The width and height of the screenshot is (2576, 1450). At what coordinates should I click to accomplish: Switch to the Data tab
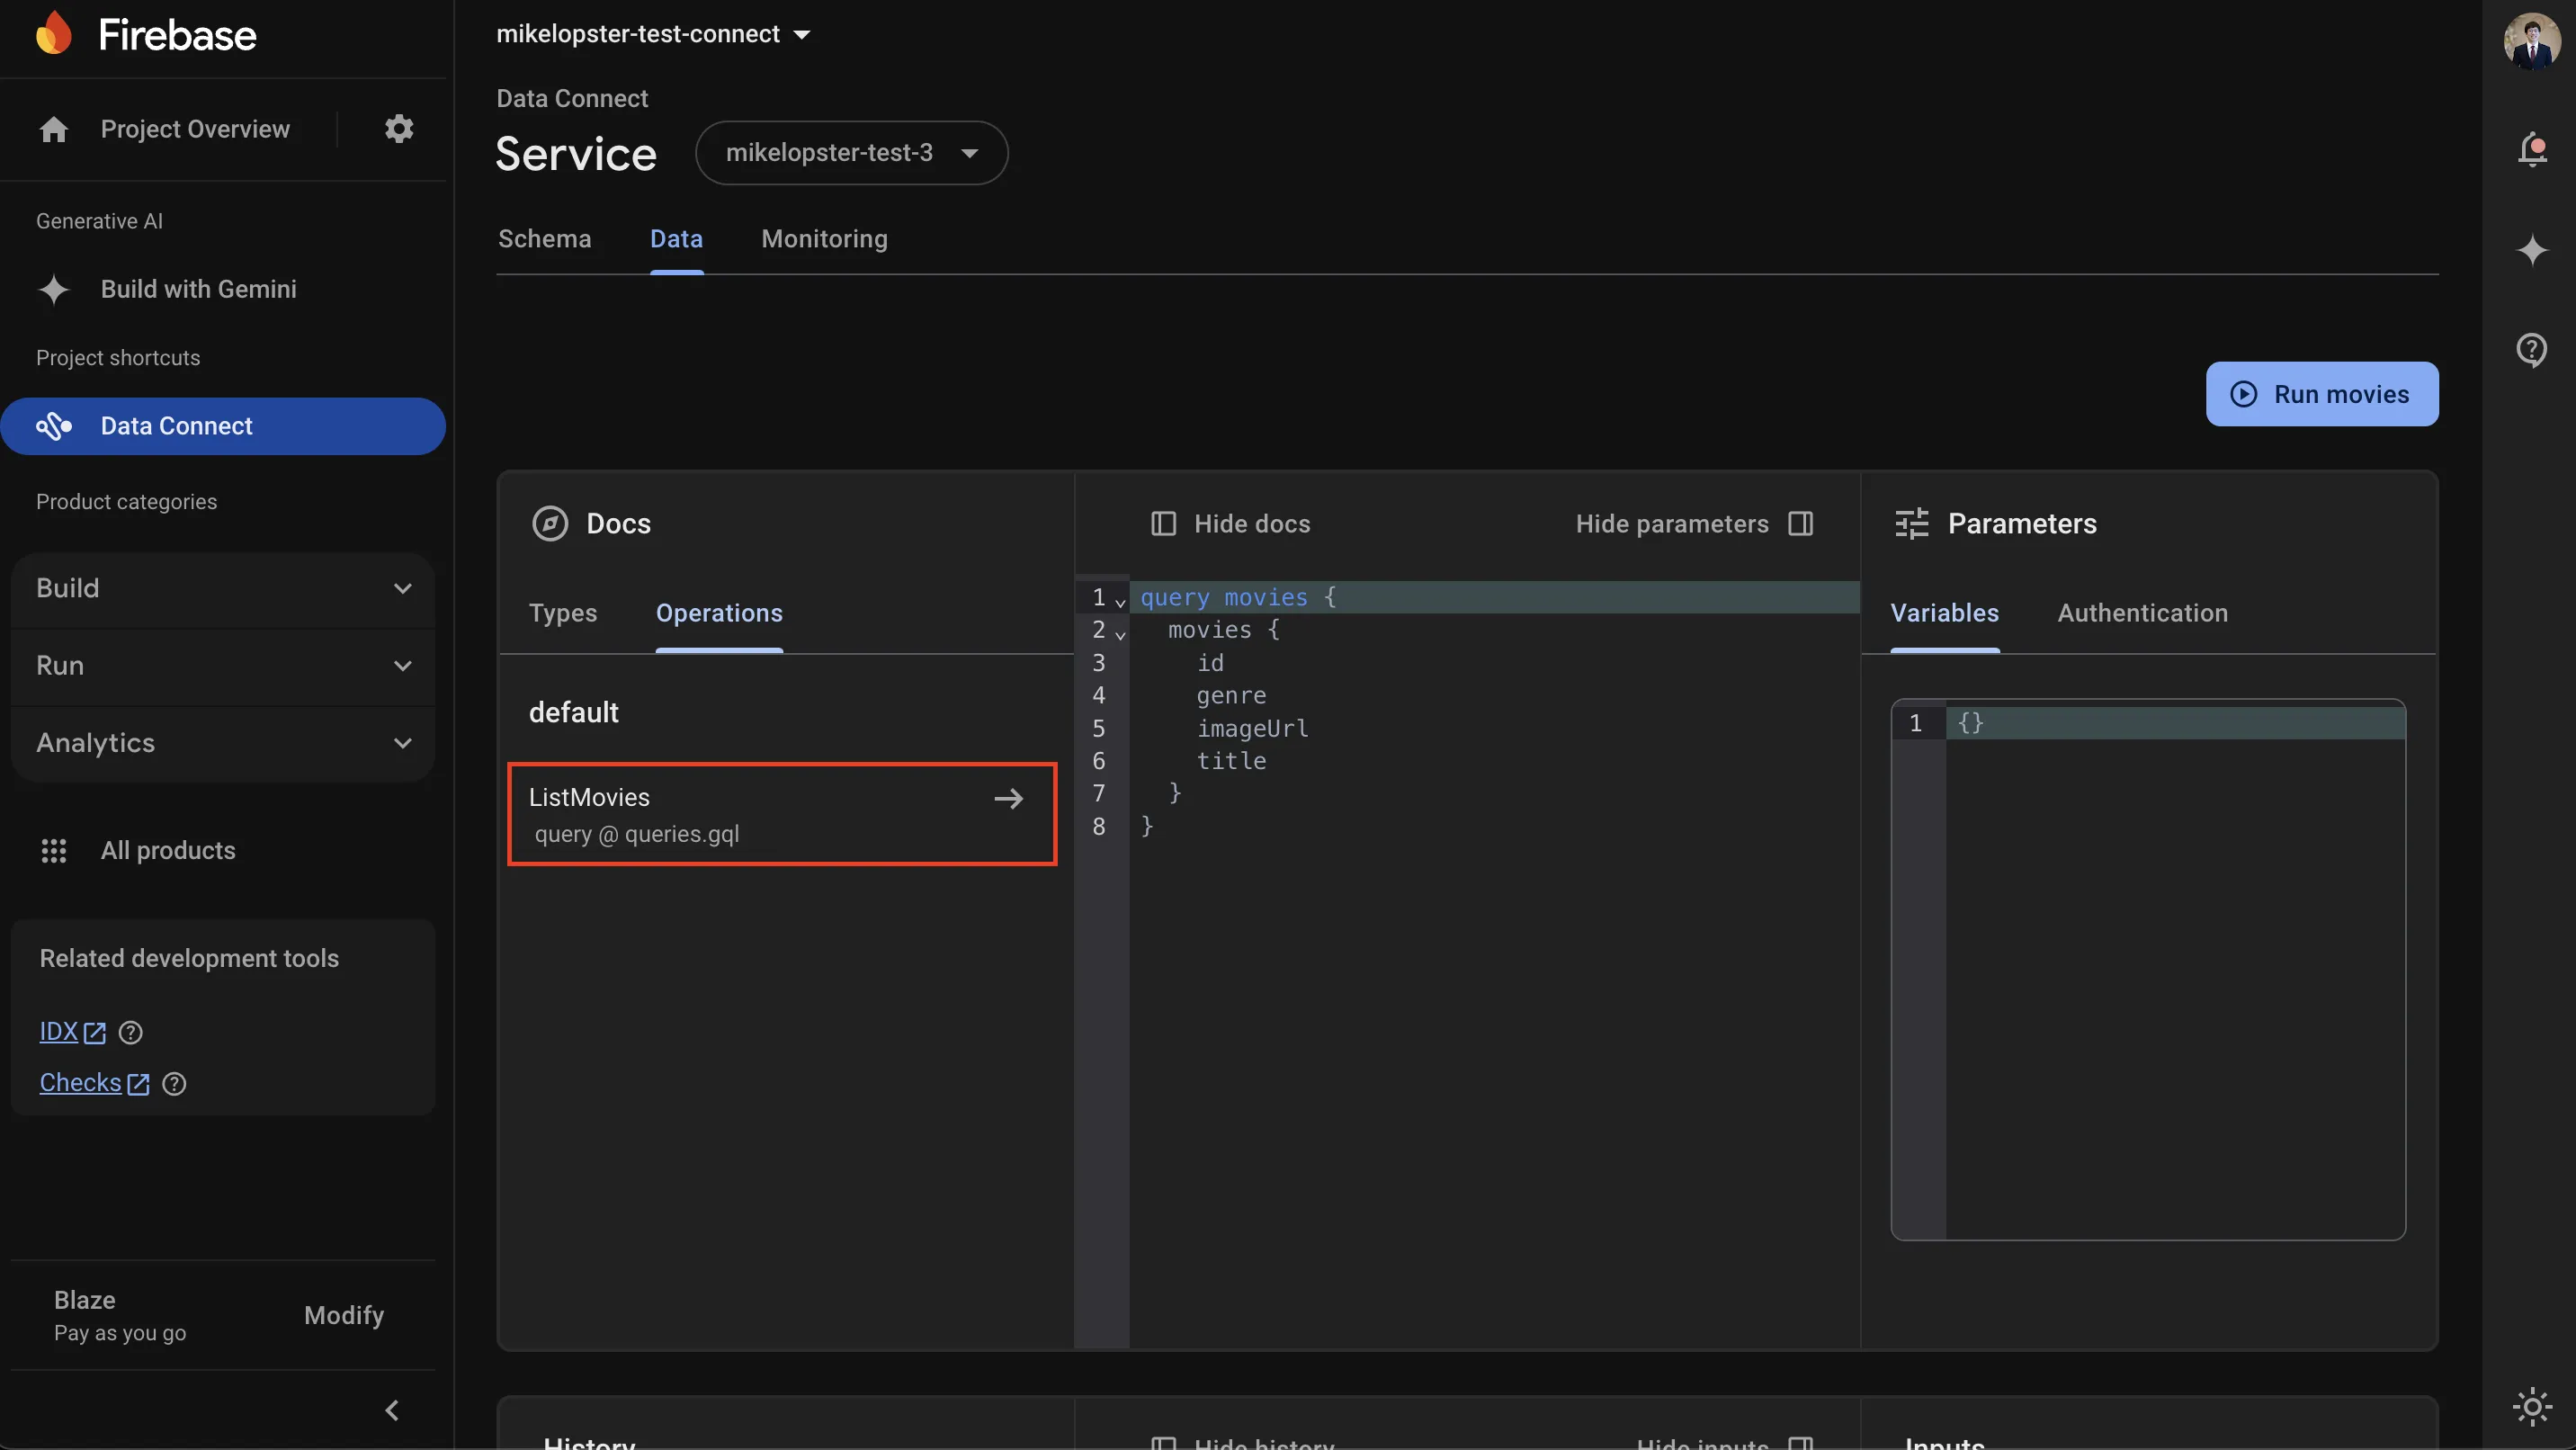676,239
